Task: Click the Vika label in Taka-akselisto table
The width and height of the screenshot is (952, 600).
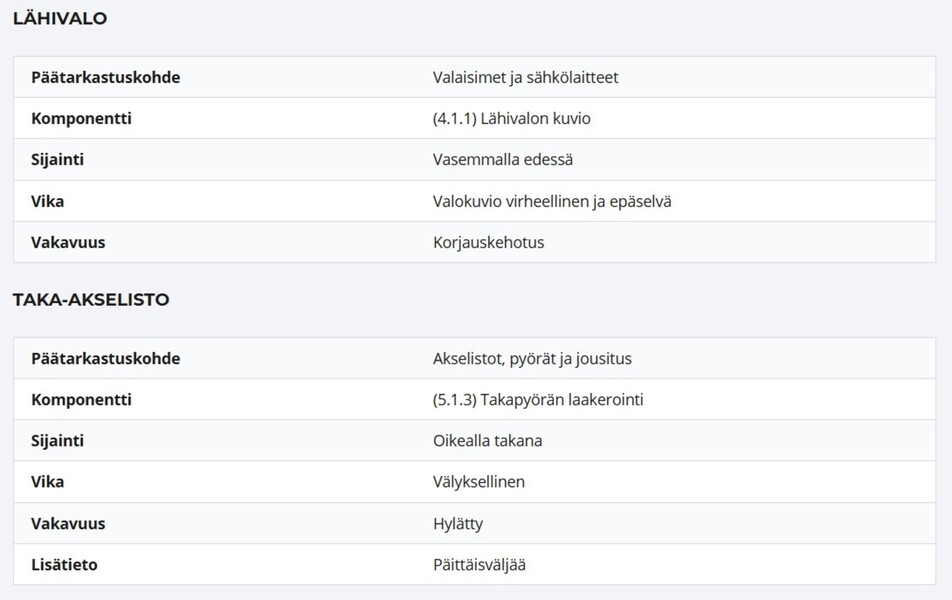Action: point(47,482)
